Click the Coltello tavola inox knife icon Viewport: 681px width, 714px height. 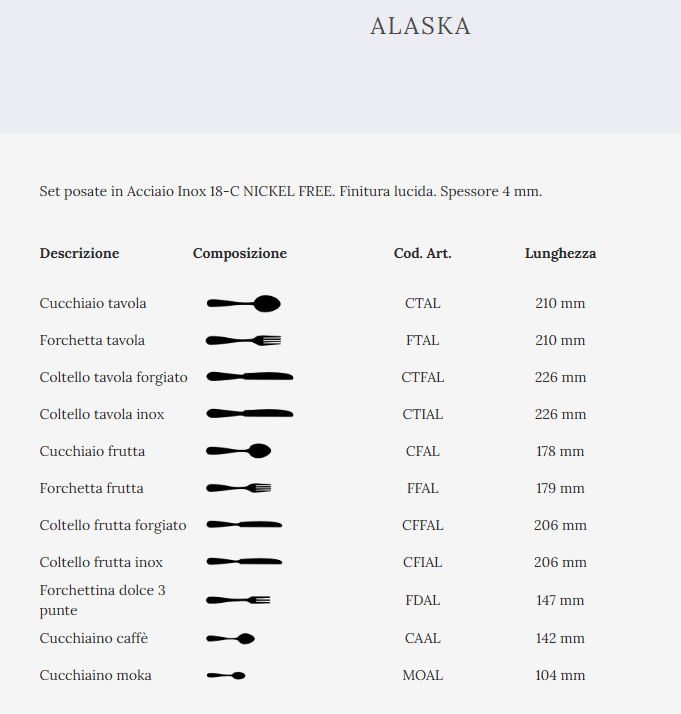coord(249,414)
